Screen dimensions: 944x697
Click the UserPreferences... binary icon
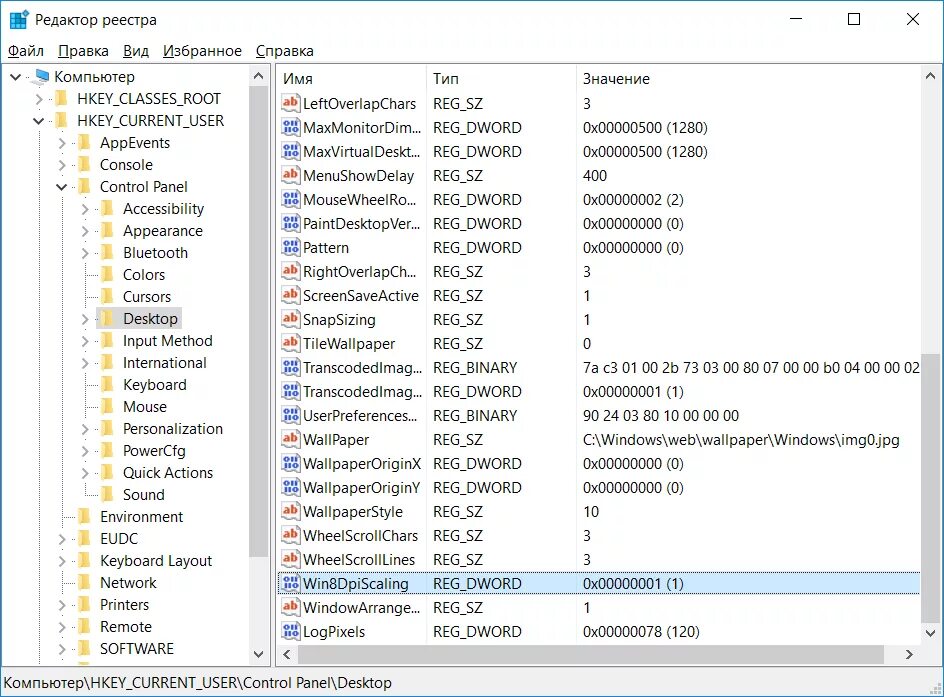point(291,415)
